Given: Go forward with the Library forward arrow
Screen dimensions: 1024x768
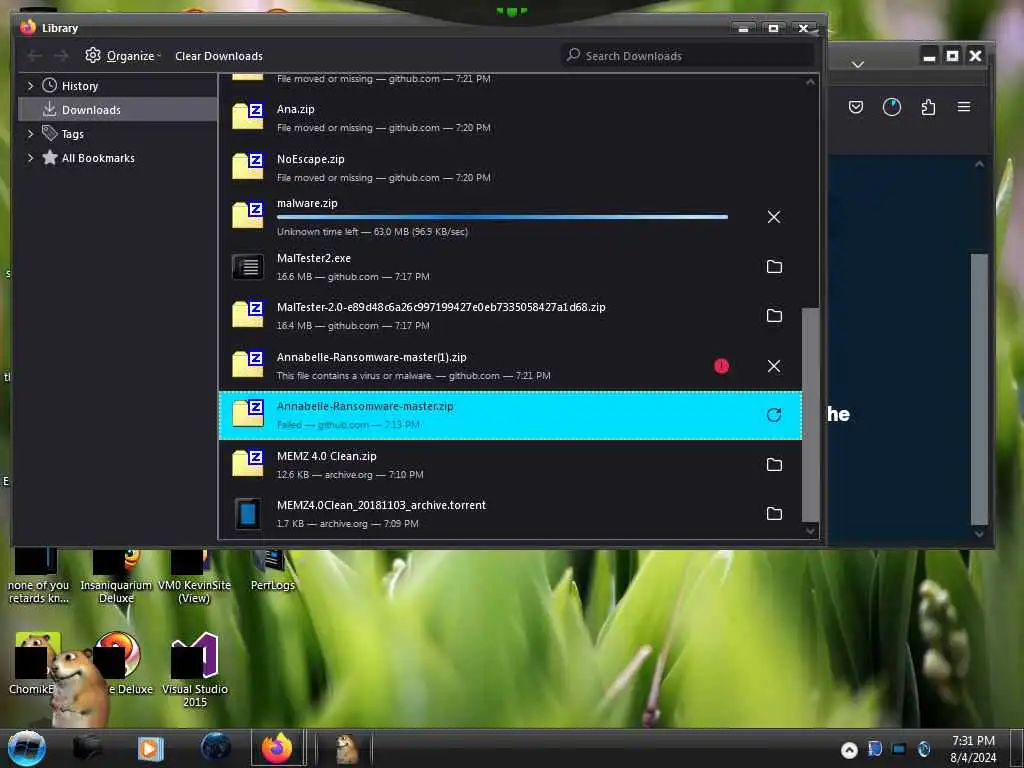Looking at the screenshot, I should click(61, 56).
